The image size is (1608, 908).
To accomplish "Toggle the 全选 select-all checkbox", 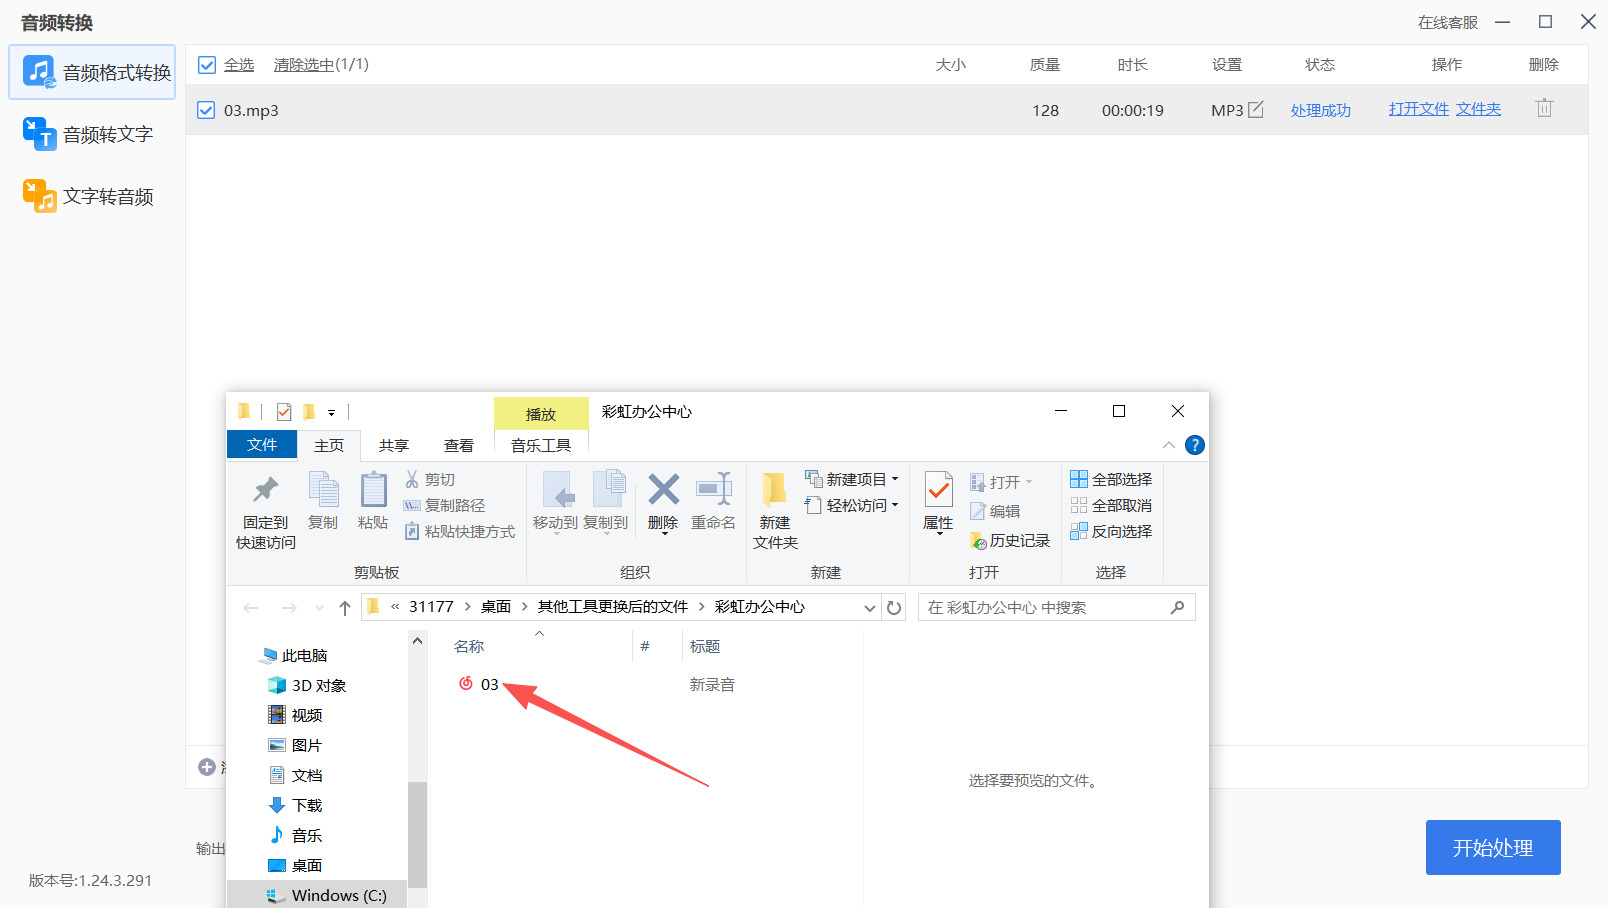I will click(207, 65).
